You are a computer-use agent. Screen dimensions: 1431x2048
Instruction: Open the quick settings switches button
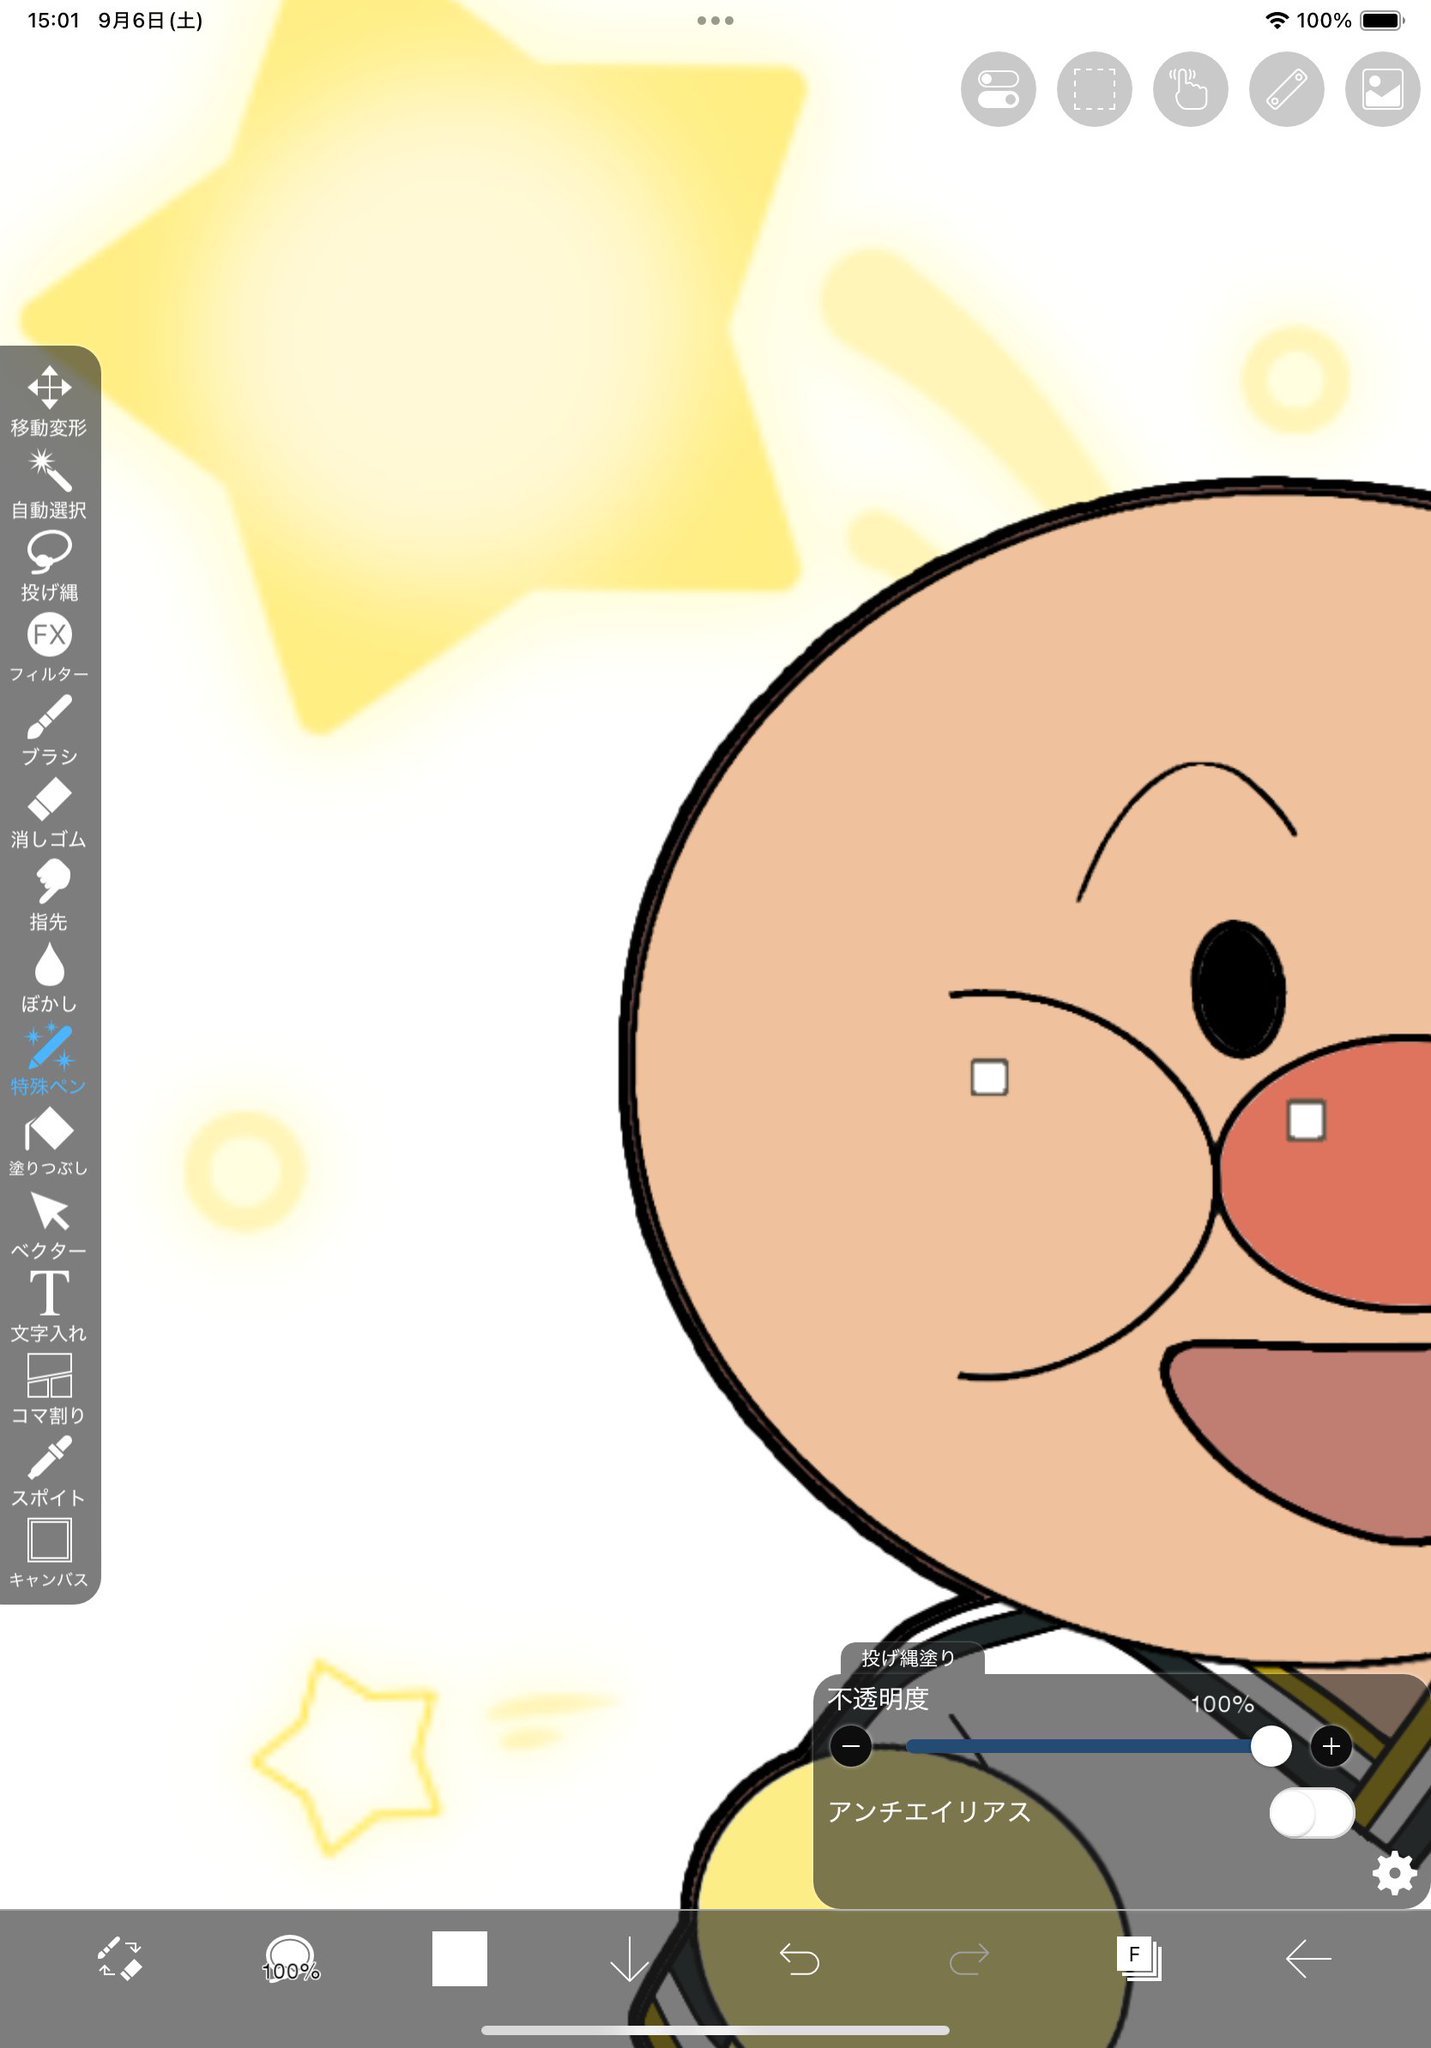(x=998, y=89)
